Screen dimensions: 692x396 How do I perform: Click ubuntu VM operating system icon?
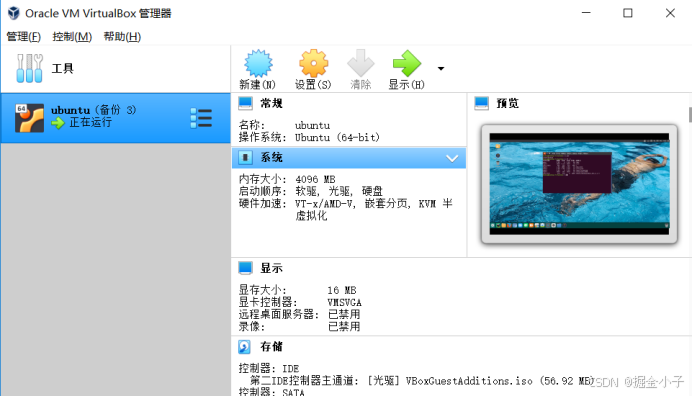pos(29,118)
